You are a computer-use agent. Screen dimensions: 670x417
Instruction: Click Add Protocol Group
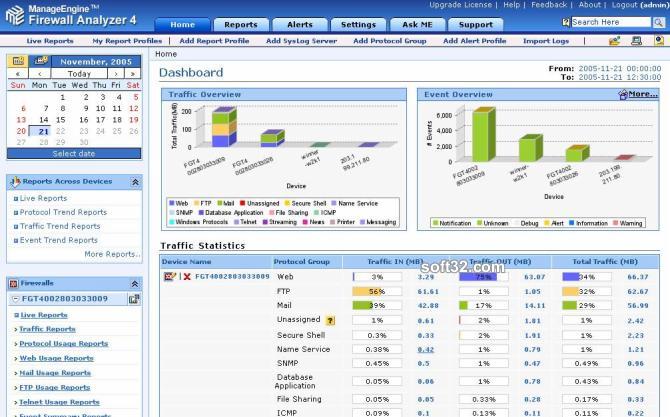pyautogui.click(x=390, y=41)
